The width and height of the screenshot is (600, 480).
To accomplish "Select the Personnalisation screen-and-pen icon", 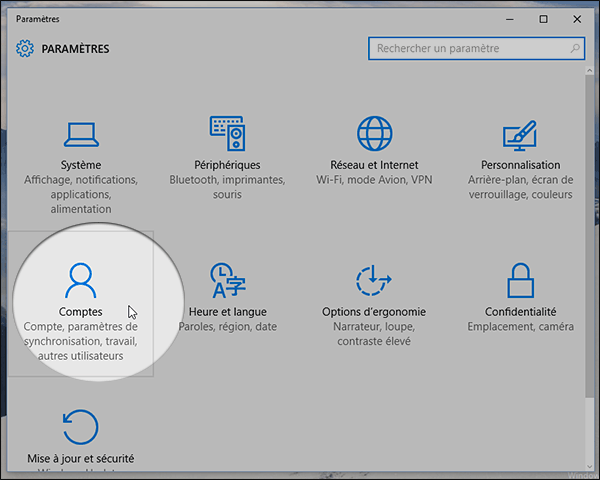I will pos(521,133).
